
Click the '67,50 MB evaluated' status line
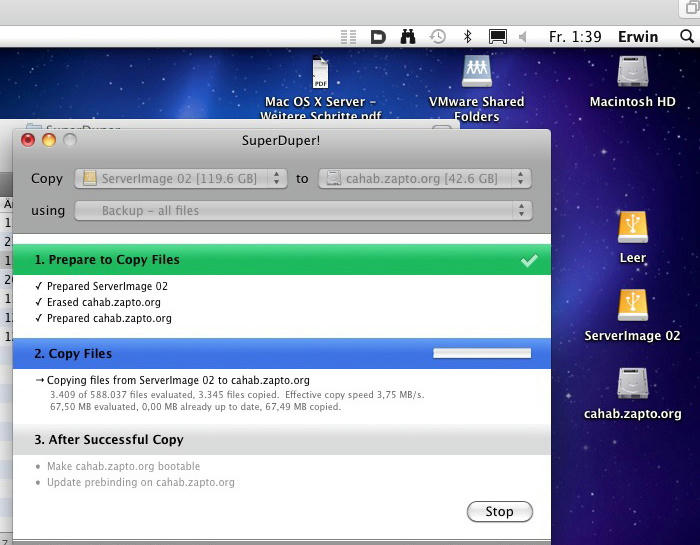point(195,407)
